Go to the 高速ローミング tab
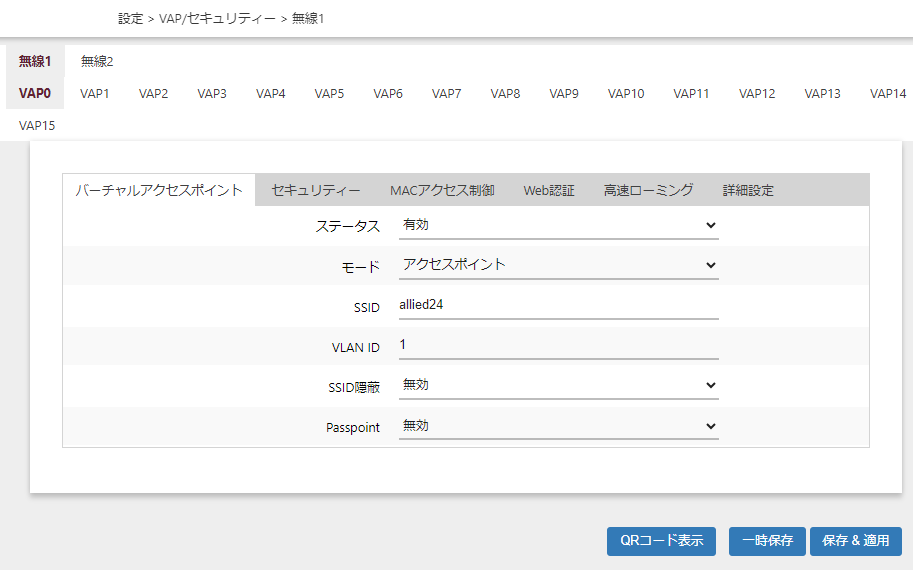The height and width of the screenshot is (570, 913). (648, 190)
